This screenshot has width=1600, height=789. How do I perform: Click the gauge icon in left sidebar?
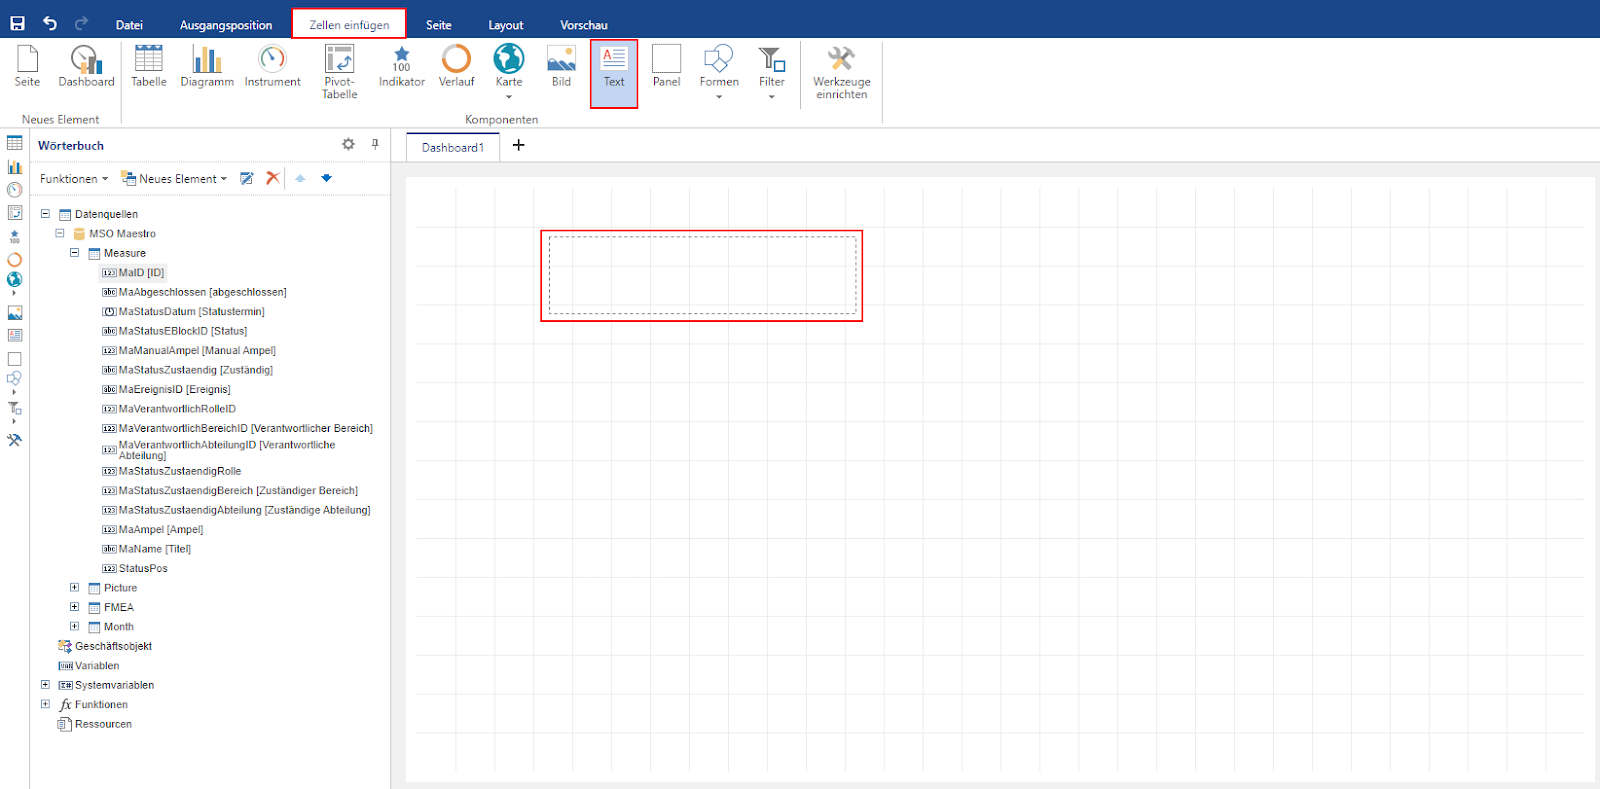(14, 190)
